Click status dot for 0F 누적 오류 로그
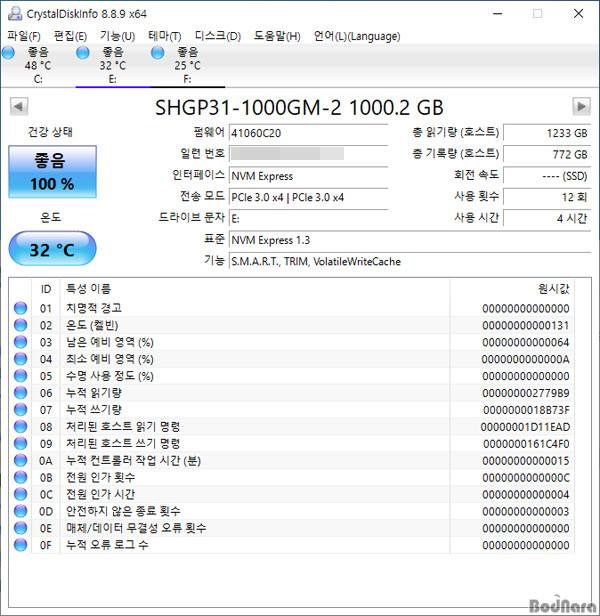 pos(20,545)
